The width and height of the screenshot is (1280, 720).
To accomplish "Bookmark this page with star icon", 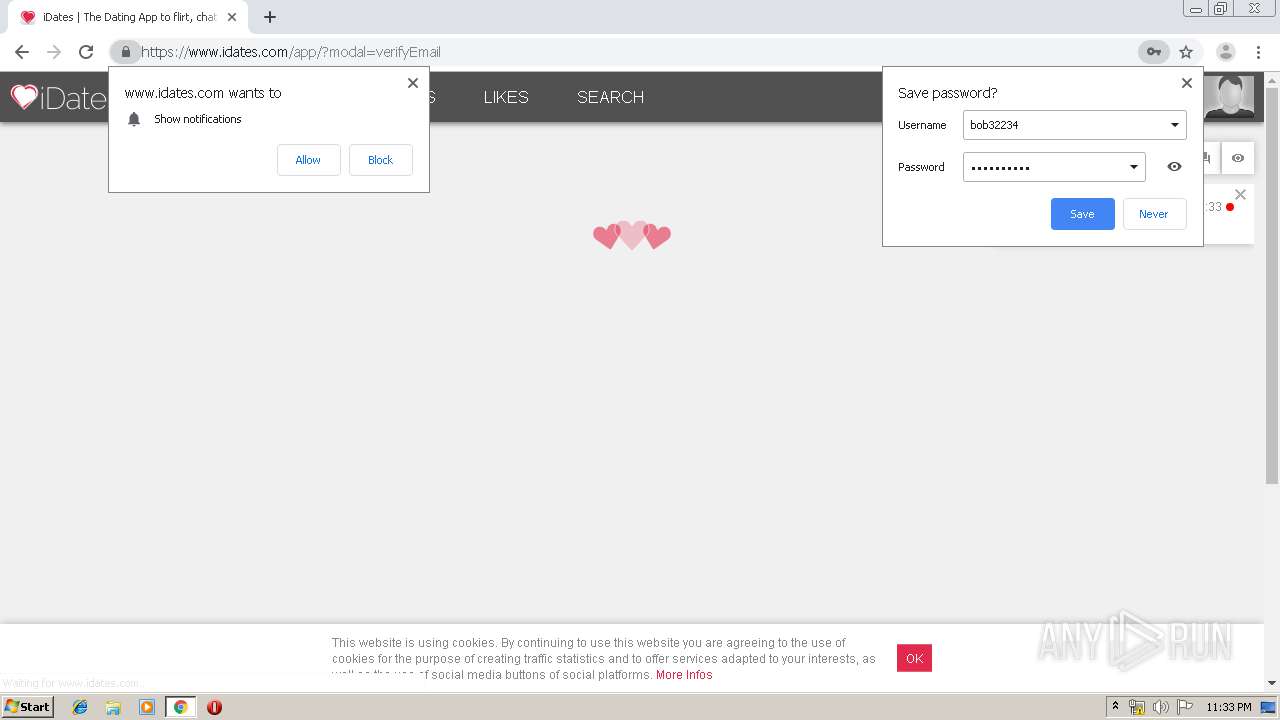I will coord(1186,52).
